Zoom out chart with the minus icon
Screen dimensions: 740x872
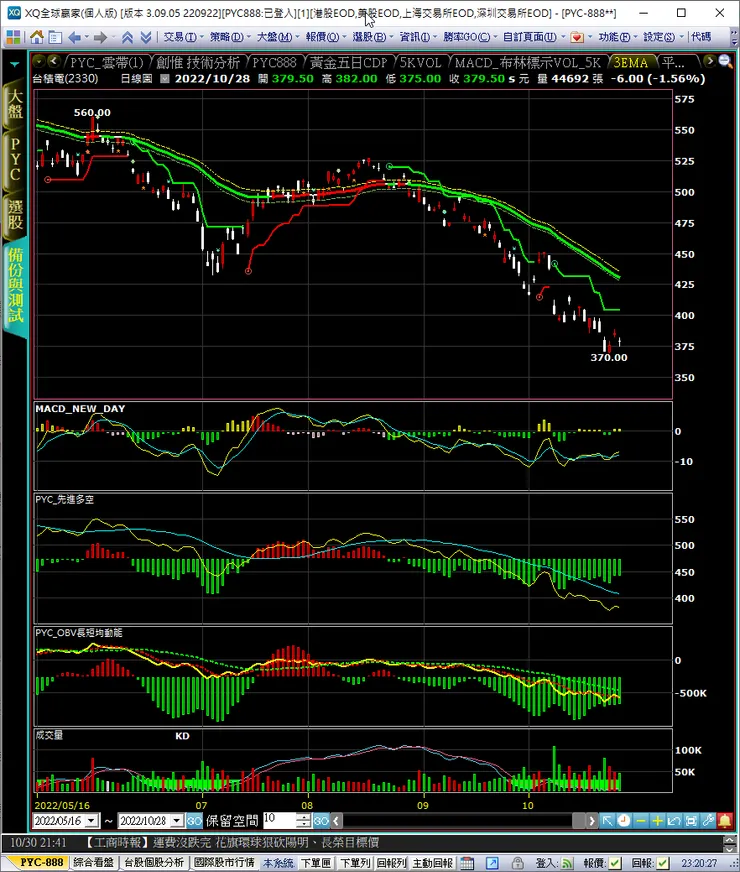click(640, 820)
